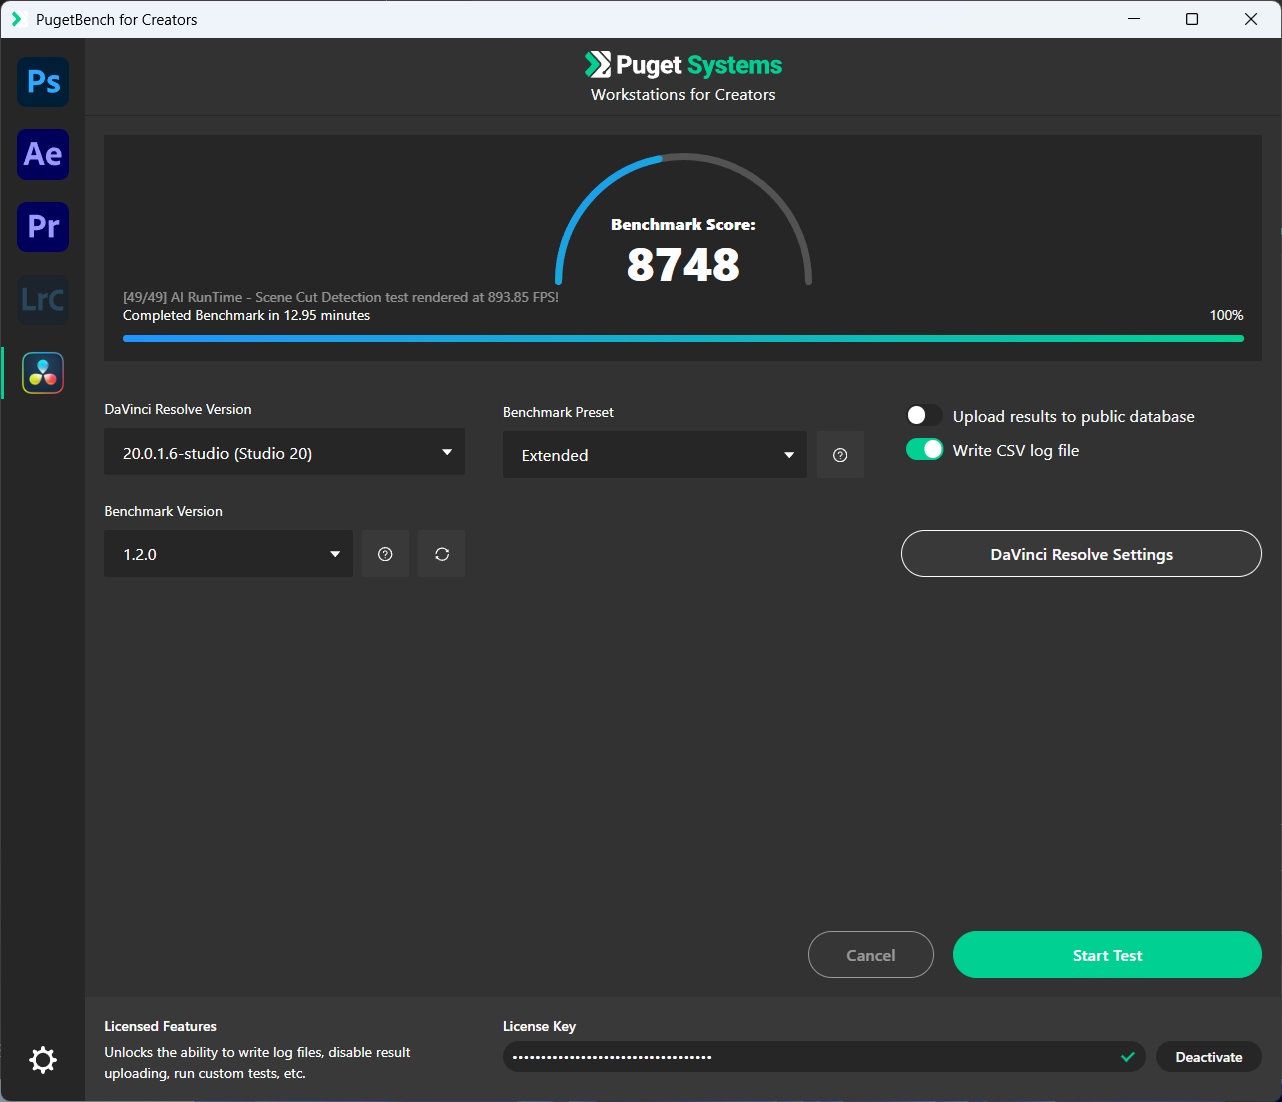1282x1102 pixels.
Task: Refresh the benchmark version list
Action: click(442, 554)
